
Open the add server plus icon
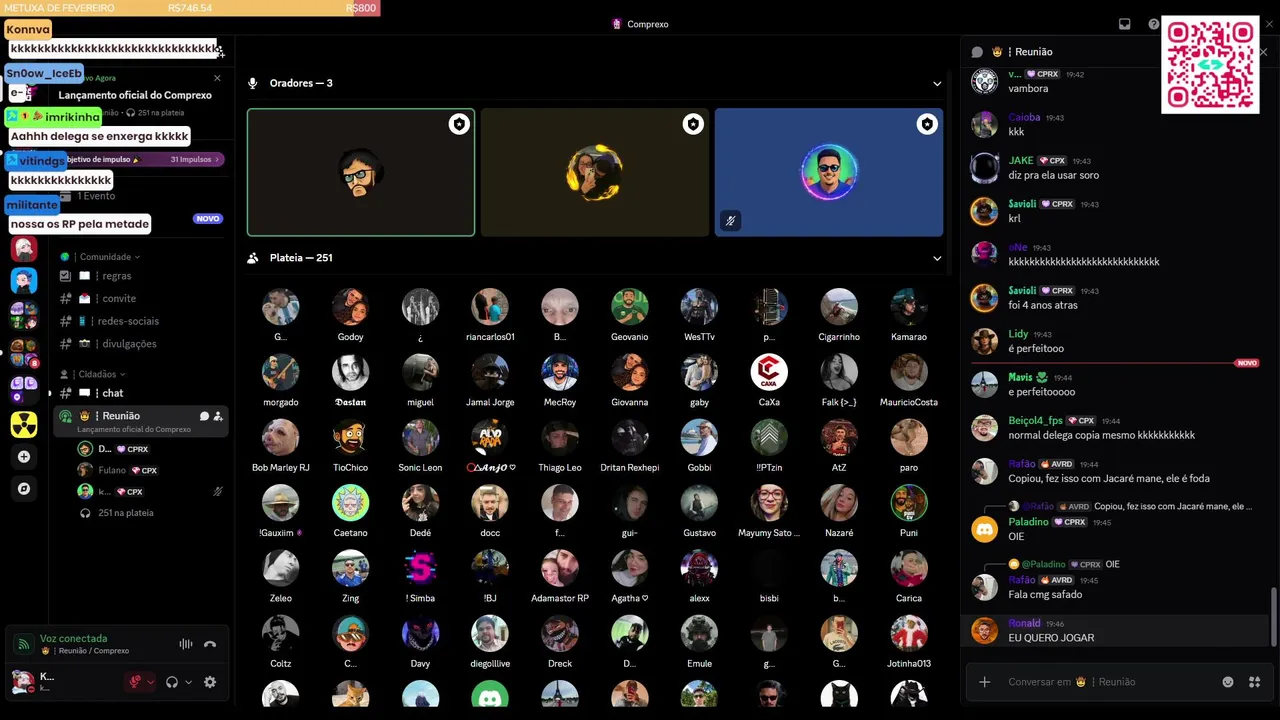[24, 457]
